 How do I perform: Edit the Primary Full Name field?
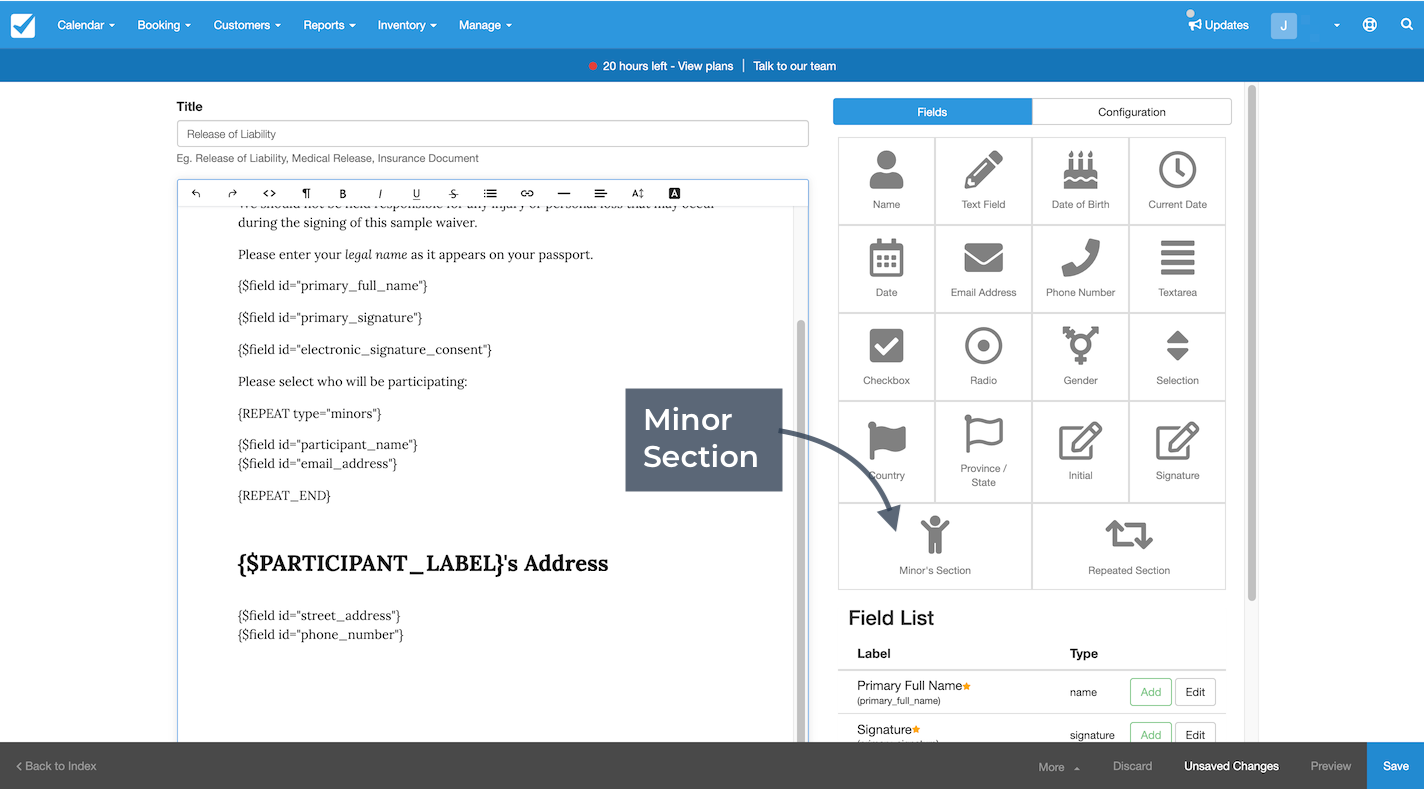coord(1195,692)
